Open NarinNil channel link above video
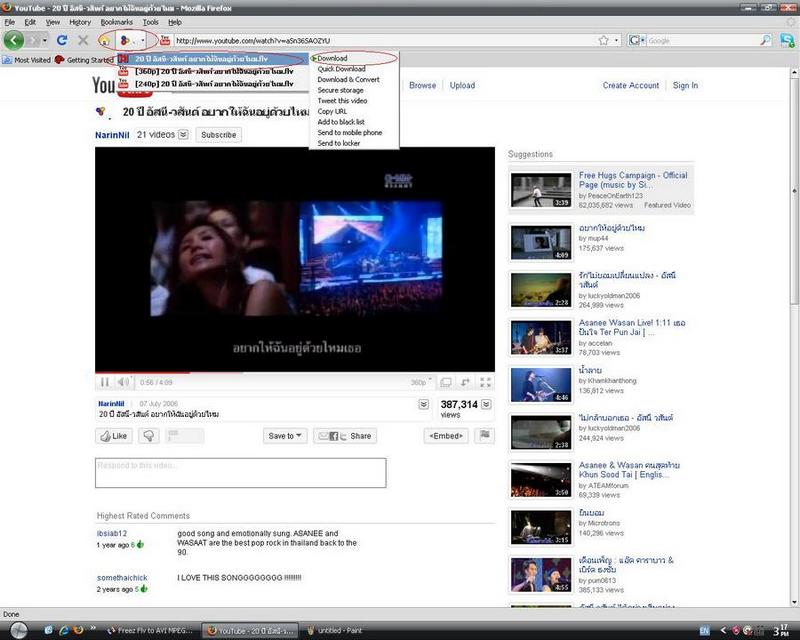Screen dimensions: 800x640 pyautogui.click(x=112, y=135)
